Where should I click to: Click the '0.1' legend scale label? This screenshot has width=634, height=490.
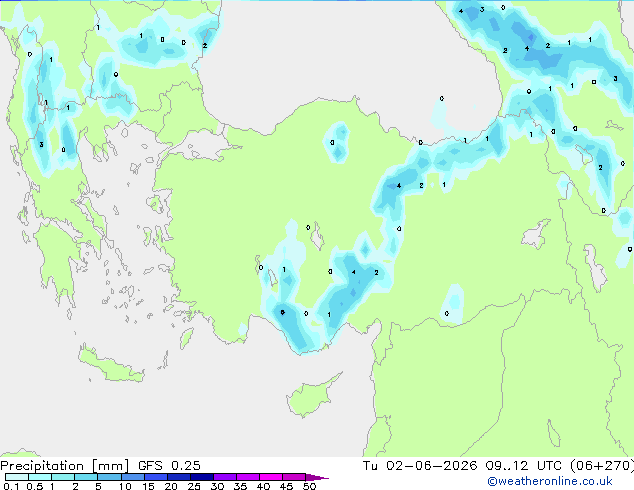tap(11, 486)
